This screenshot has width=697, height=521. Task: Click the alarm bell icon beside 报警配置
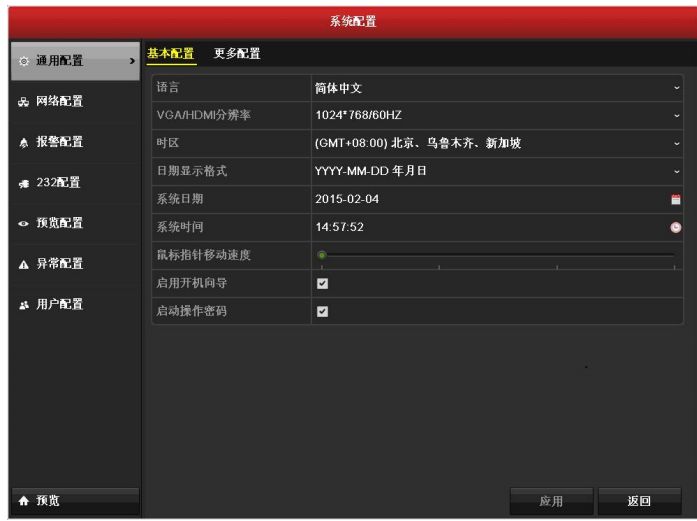click(x=24, y=143)
